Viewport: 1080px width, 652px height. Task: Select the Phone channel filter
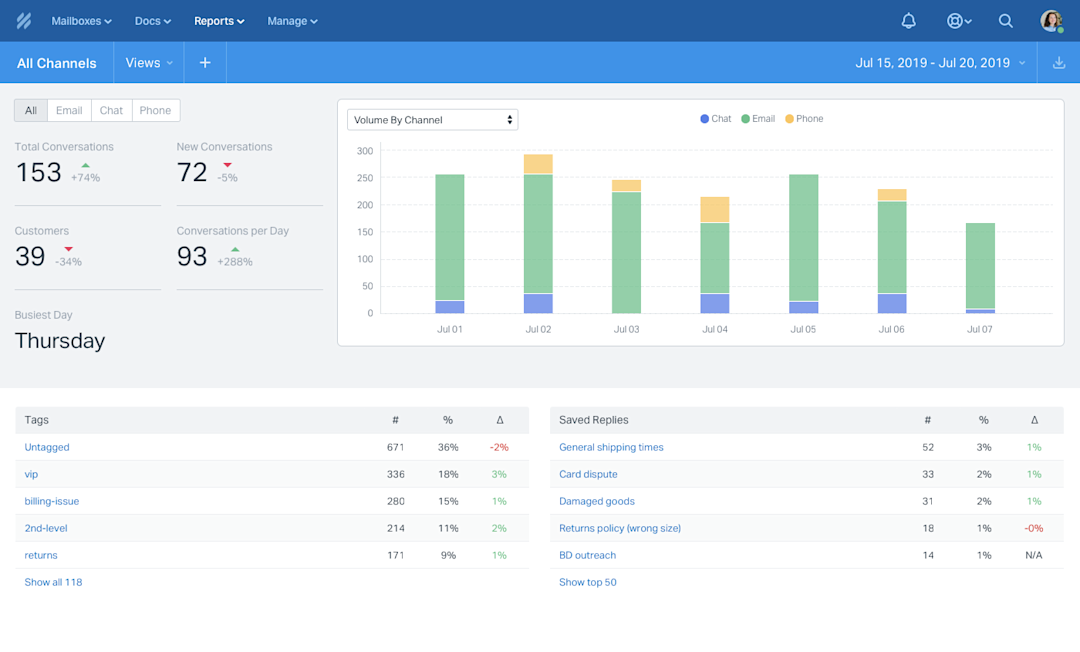[155, 110]
